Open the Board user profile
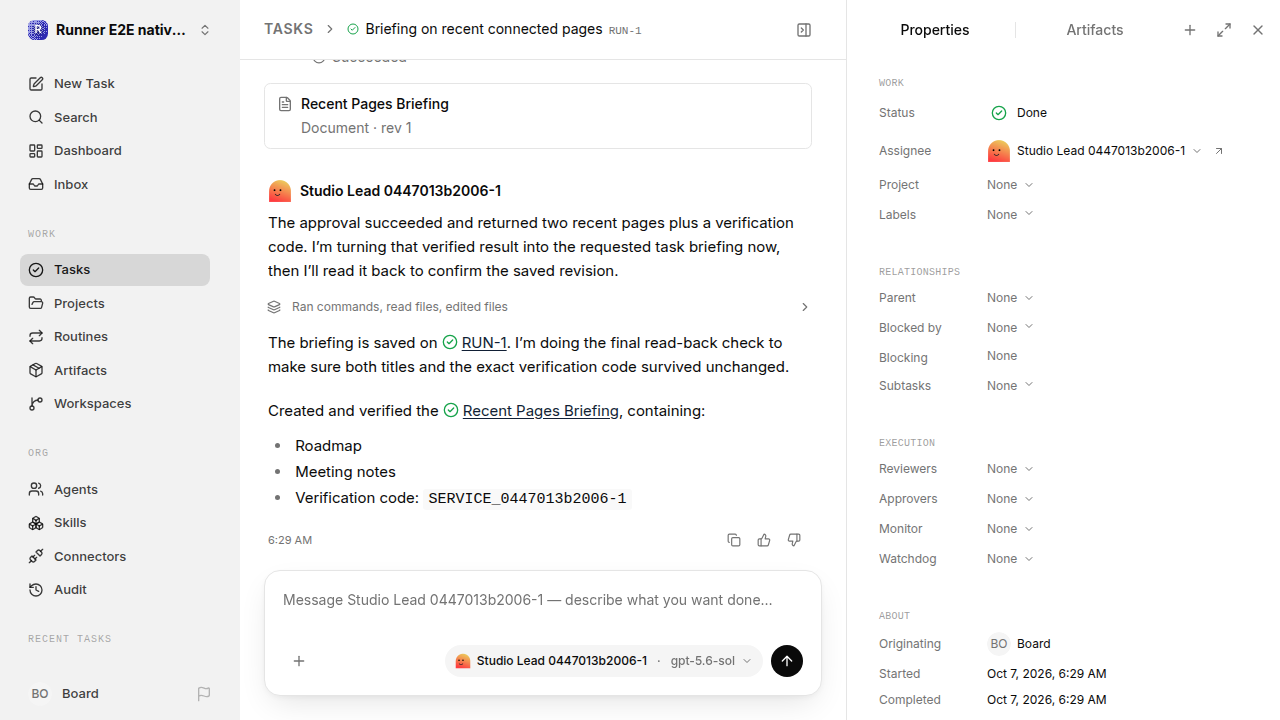 point(65,694)
